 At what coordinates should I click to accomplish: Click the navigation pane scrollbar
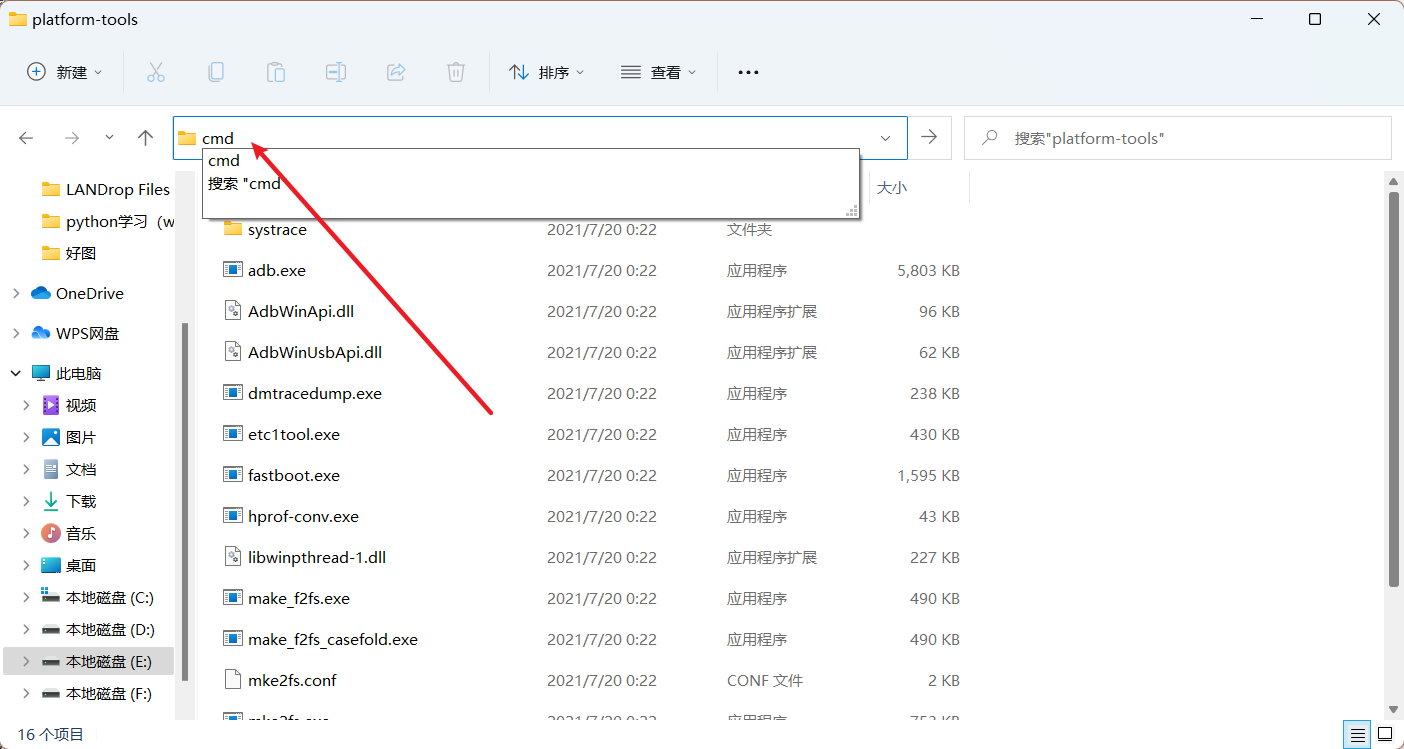(x=184, y=500)
